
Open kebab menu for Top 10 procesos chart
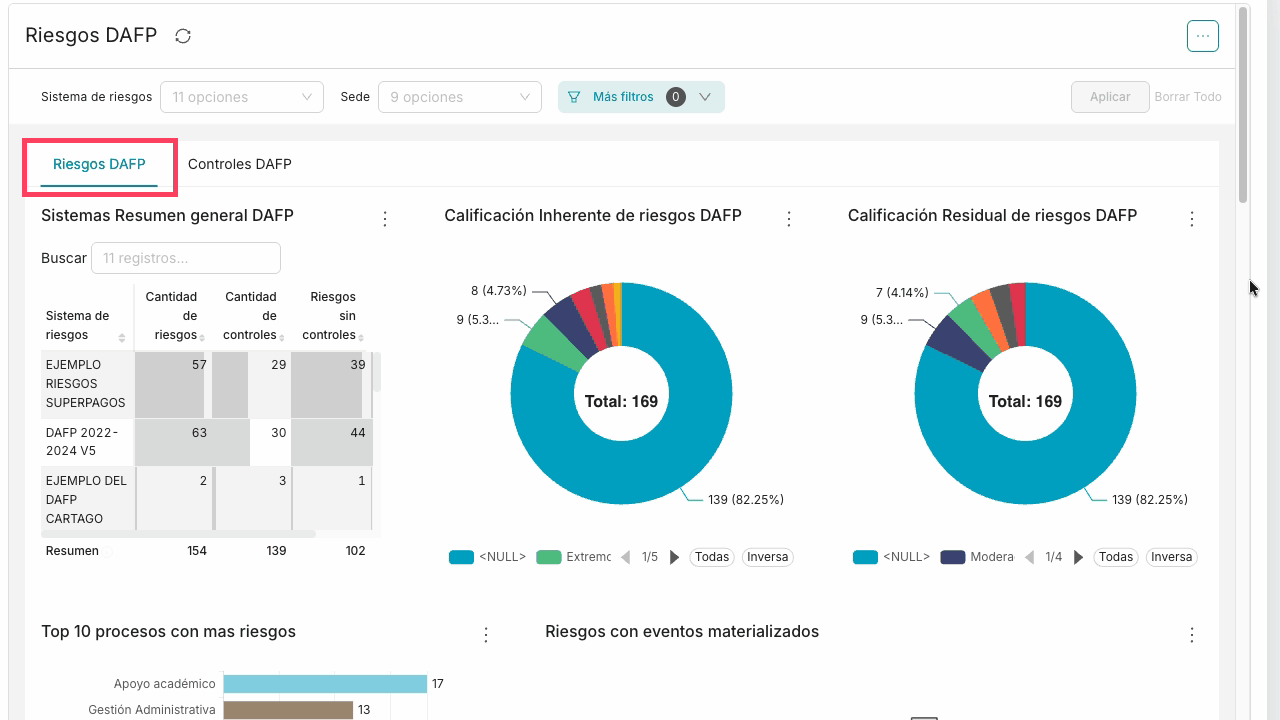pyautogui.click(x=486, y=634)
